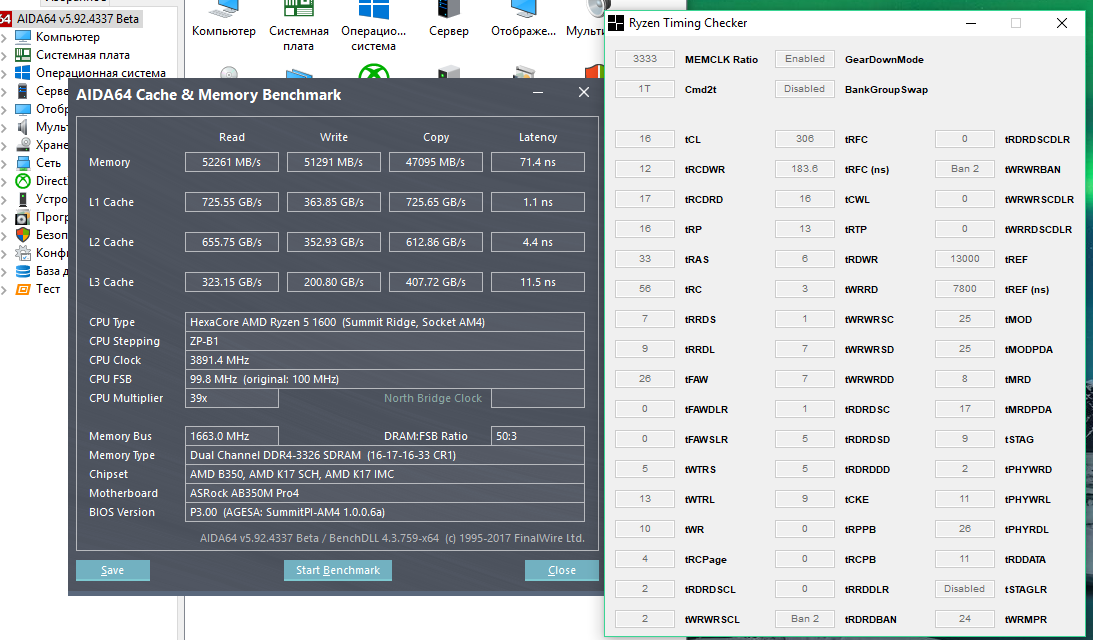The height and width of the screenshot is (640, 1093).
Task: Click the CPU Type field HexaCore AMD Ryzen 5 1600
Action: coord(385,322)
